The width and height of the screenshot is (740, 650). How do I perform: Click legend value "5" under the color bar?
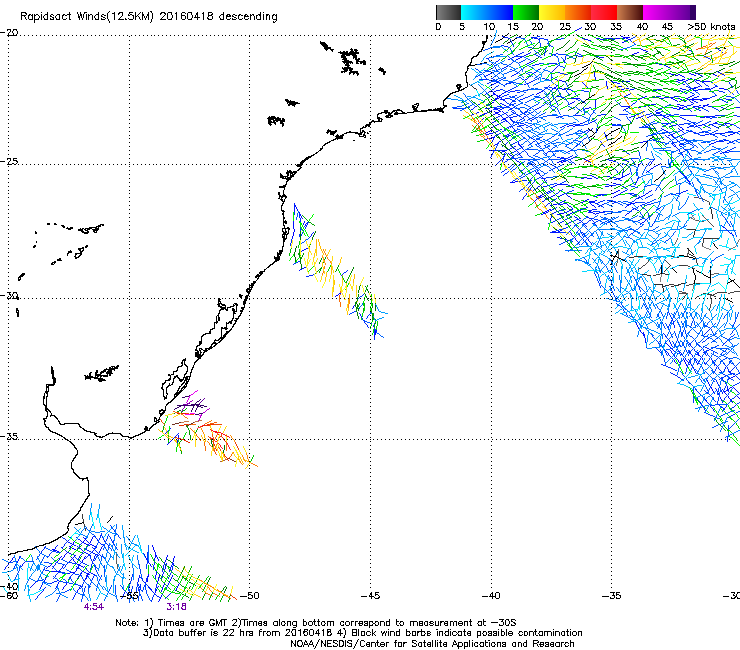[462, 27]
